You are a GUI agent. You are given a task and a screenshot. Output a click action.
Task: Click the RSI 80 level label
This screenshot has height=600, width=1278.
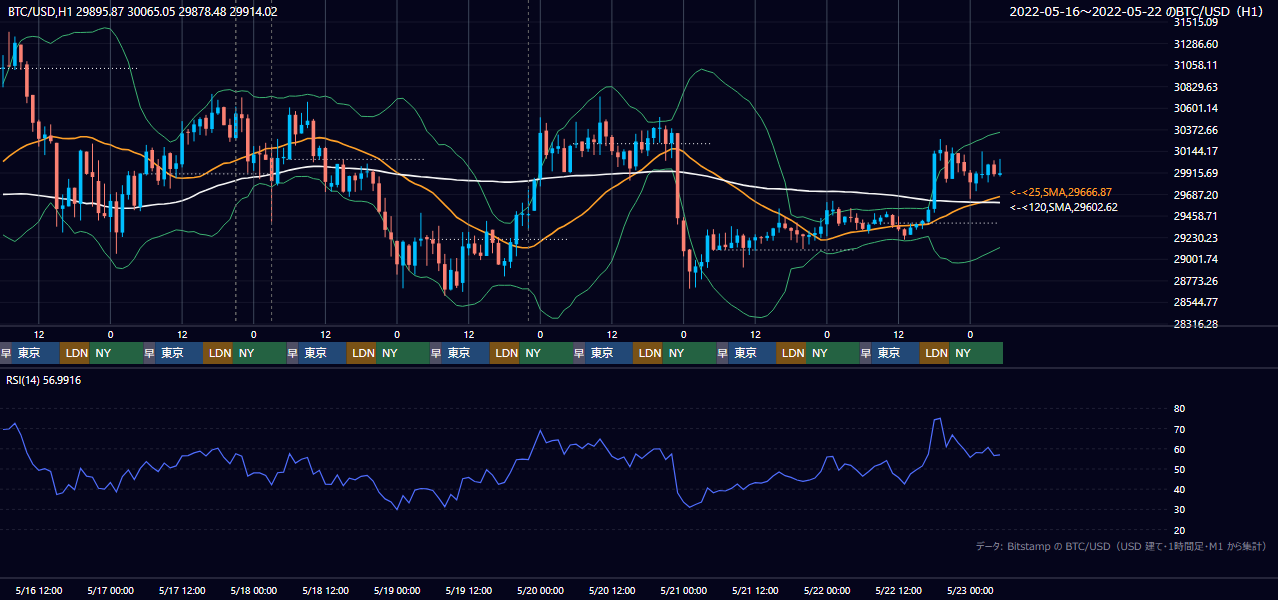pos(1179,409)
